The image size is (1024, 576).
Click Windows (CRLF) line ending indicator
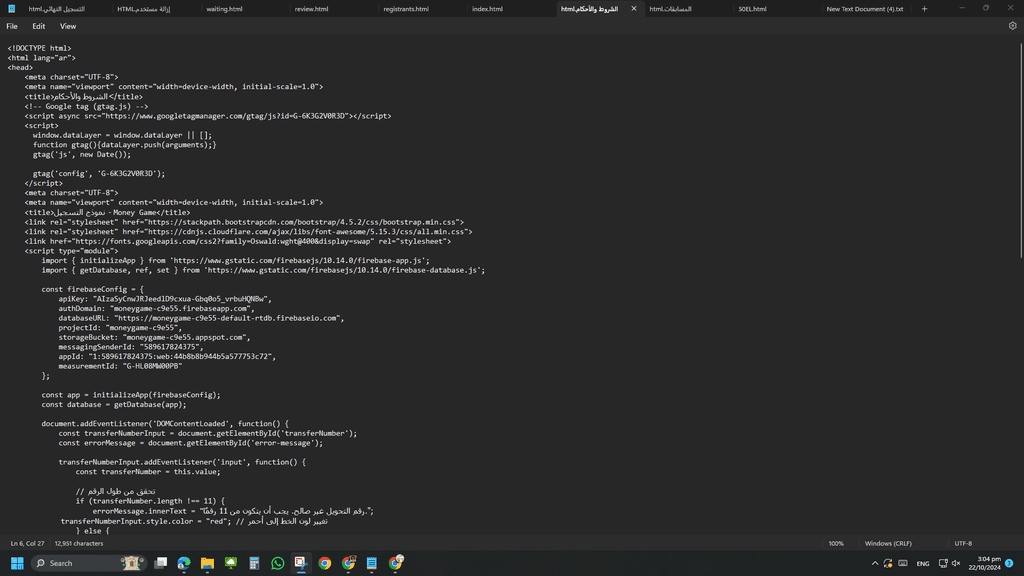(888, 543)
